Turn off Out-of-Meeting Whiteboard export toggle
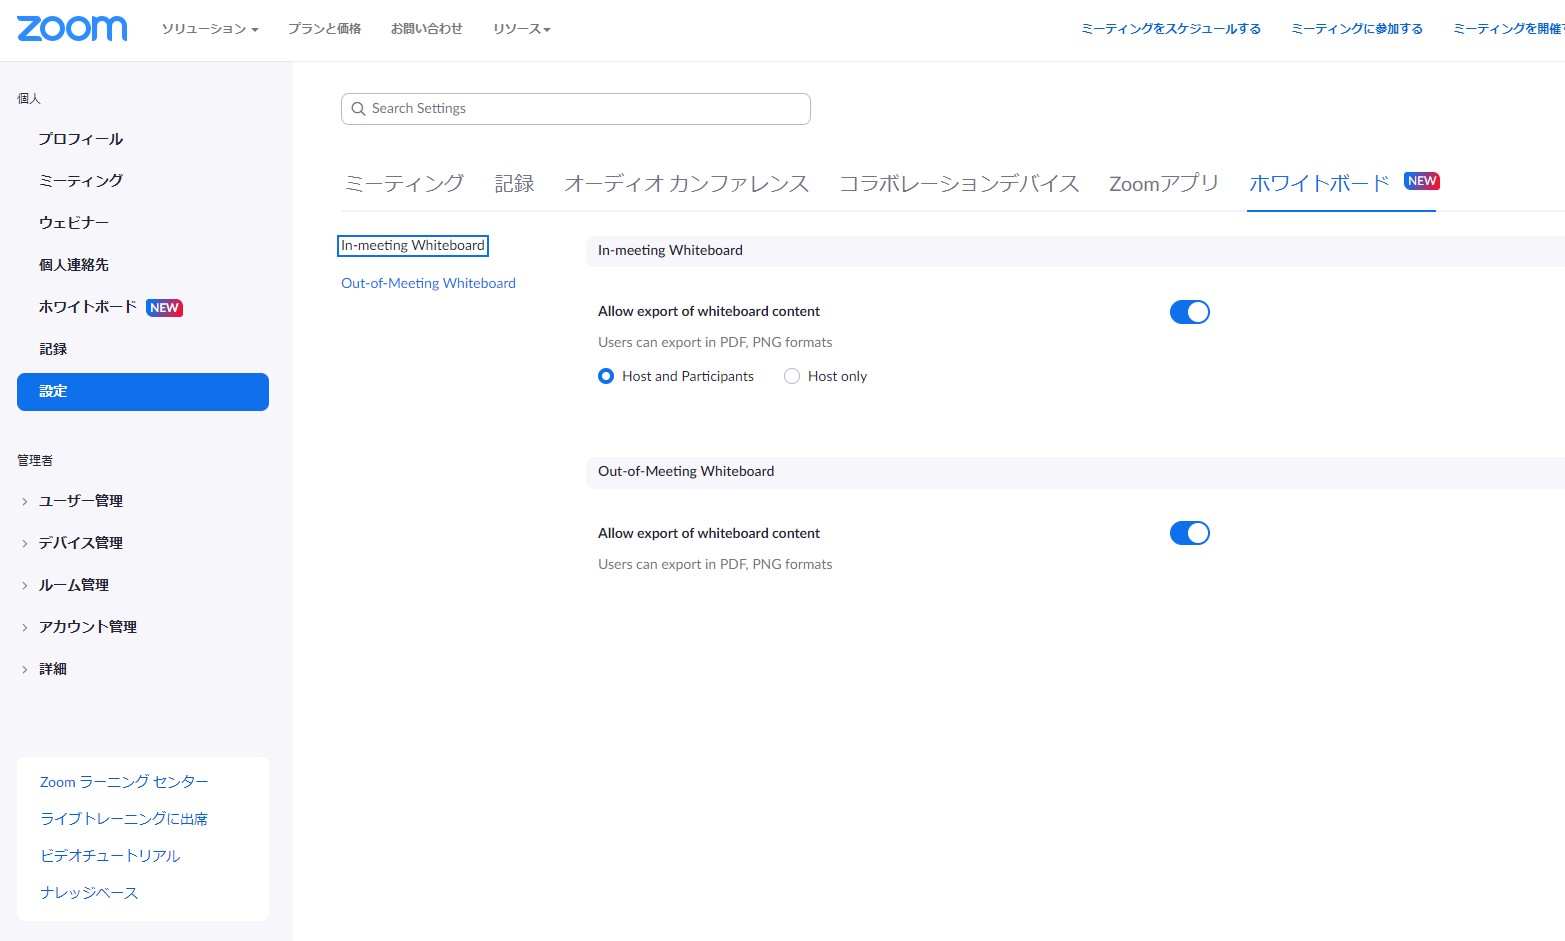The height and width of the screenshot is (941, 1565). pyautogui.click(x=1189, y=532)
